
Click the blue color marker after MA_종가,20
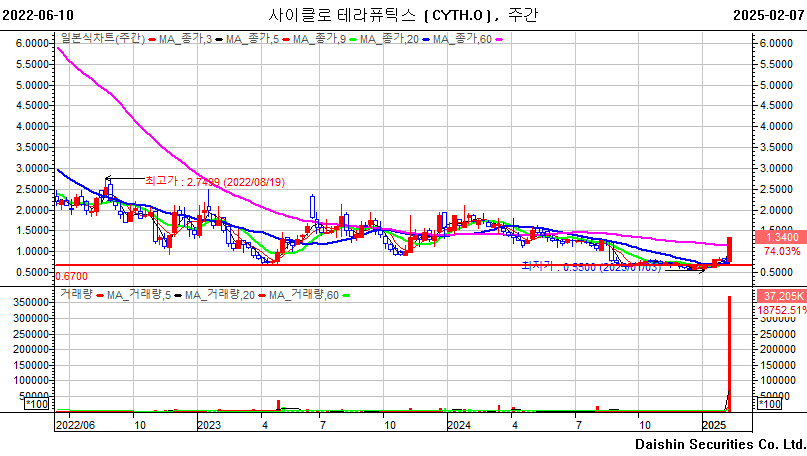pyautogui.click(x=425, y=39)
